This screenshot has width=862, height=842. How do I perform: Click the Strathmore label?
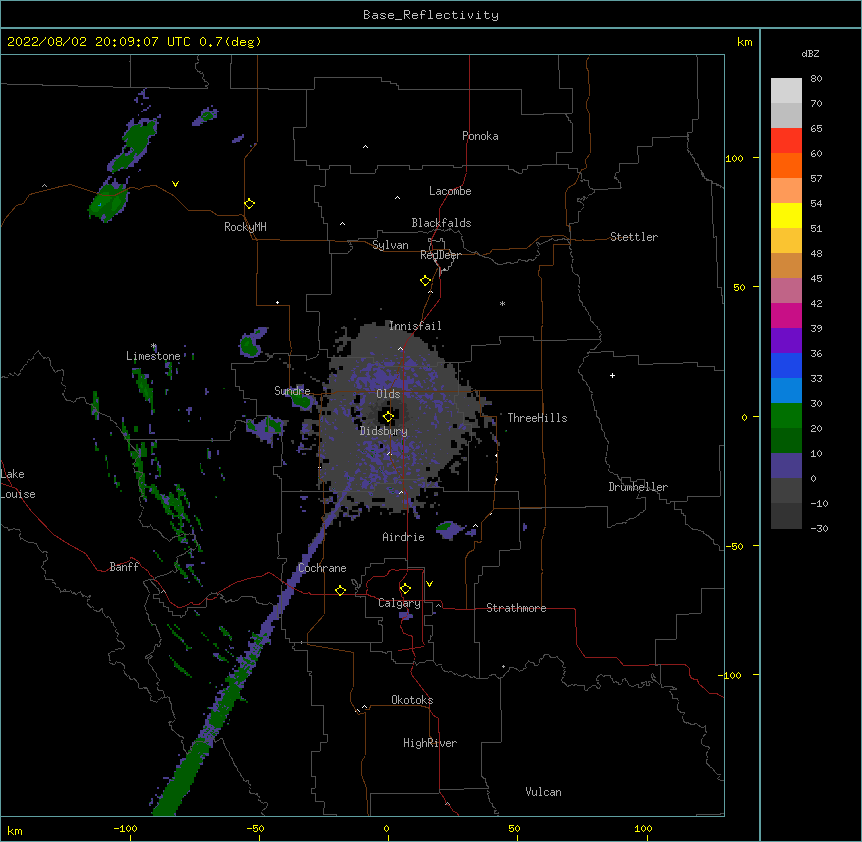pos(516,608)
